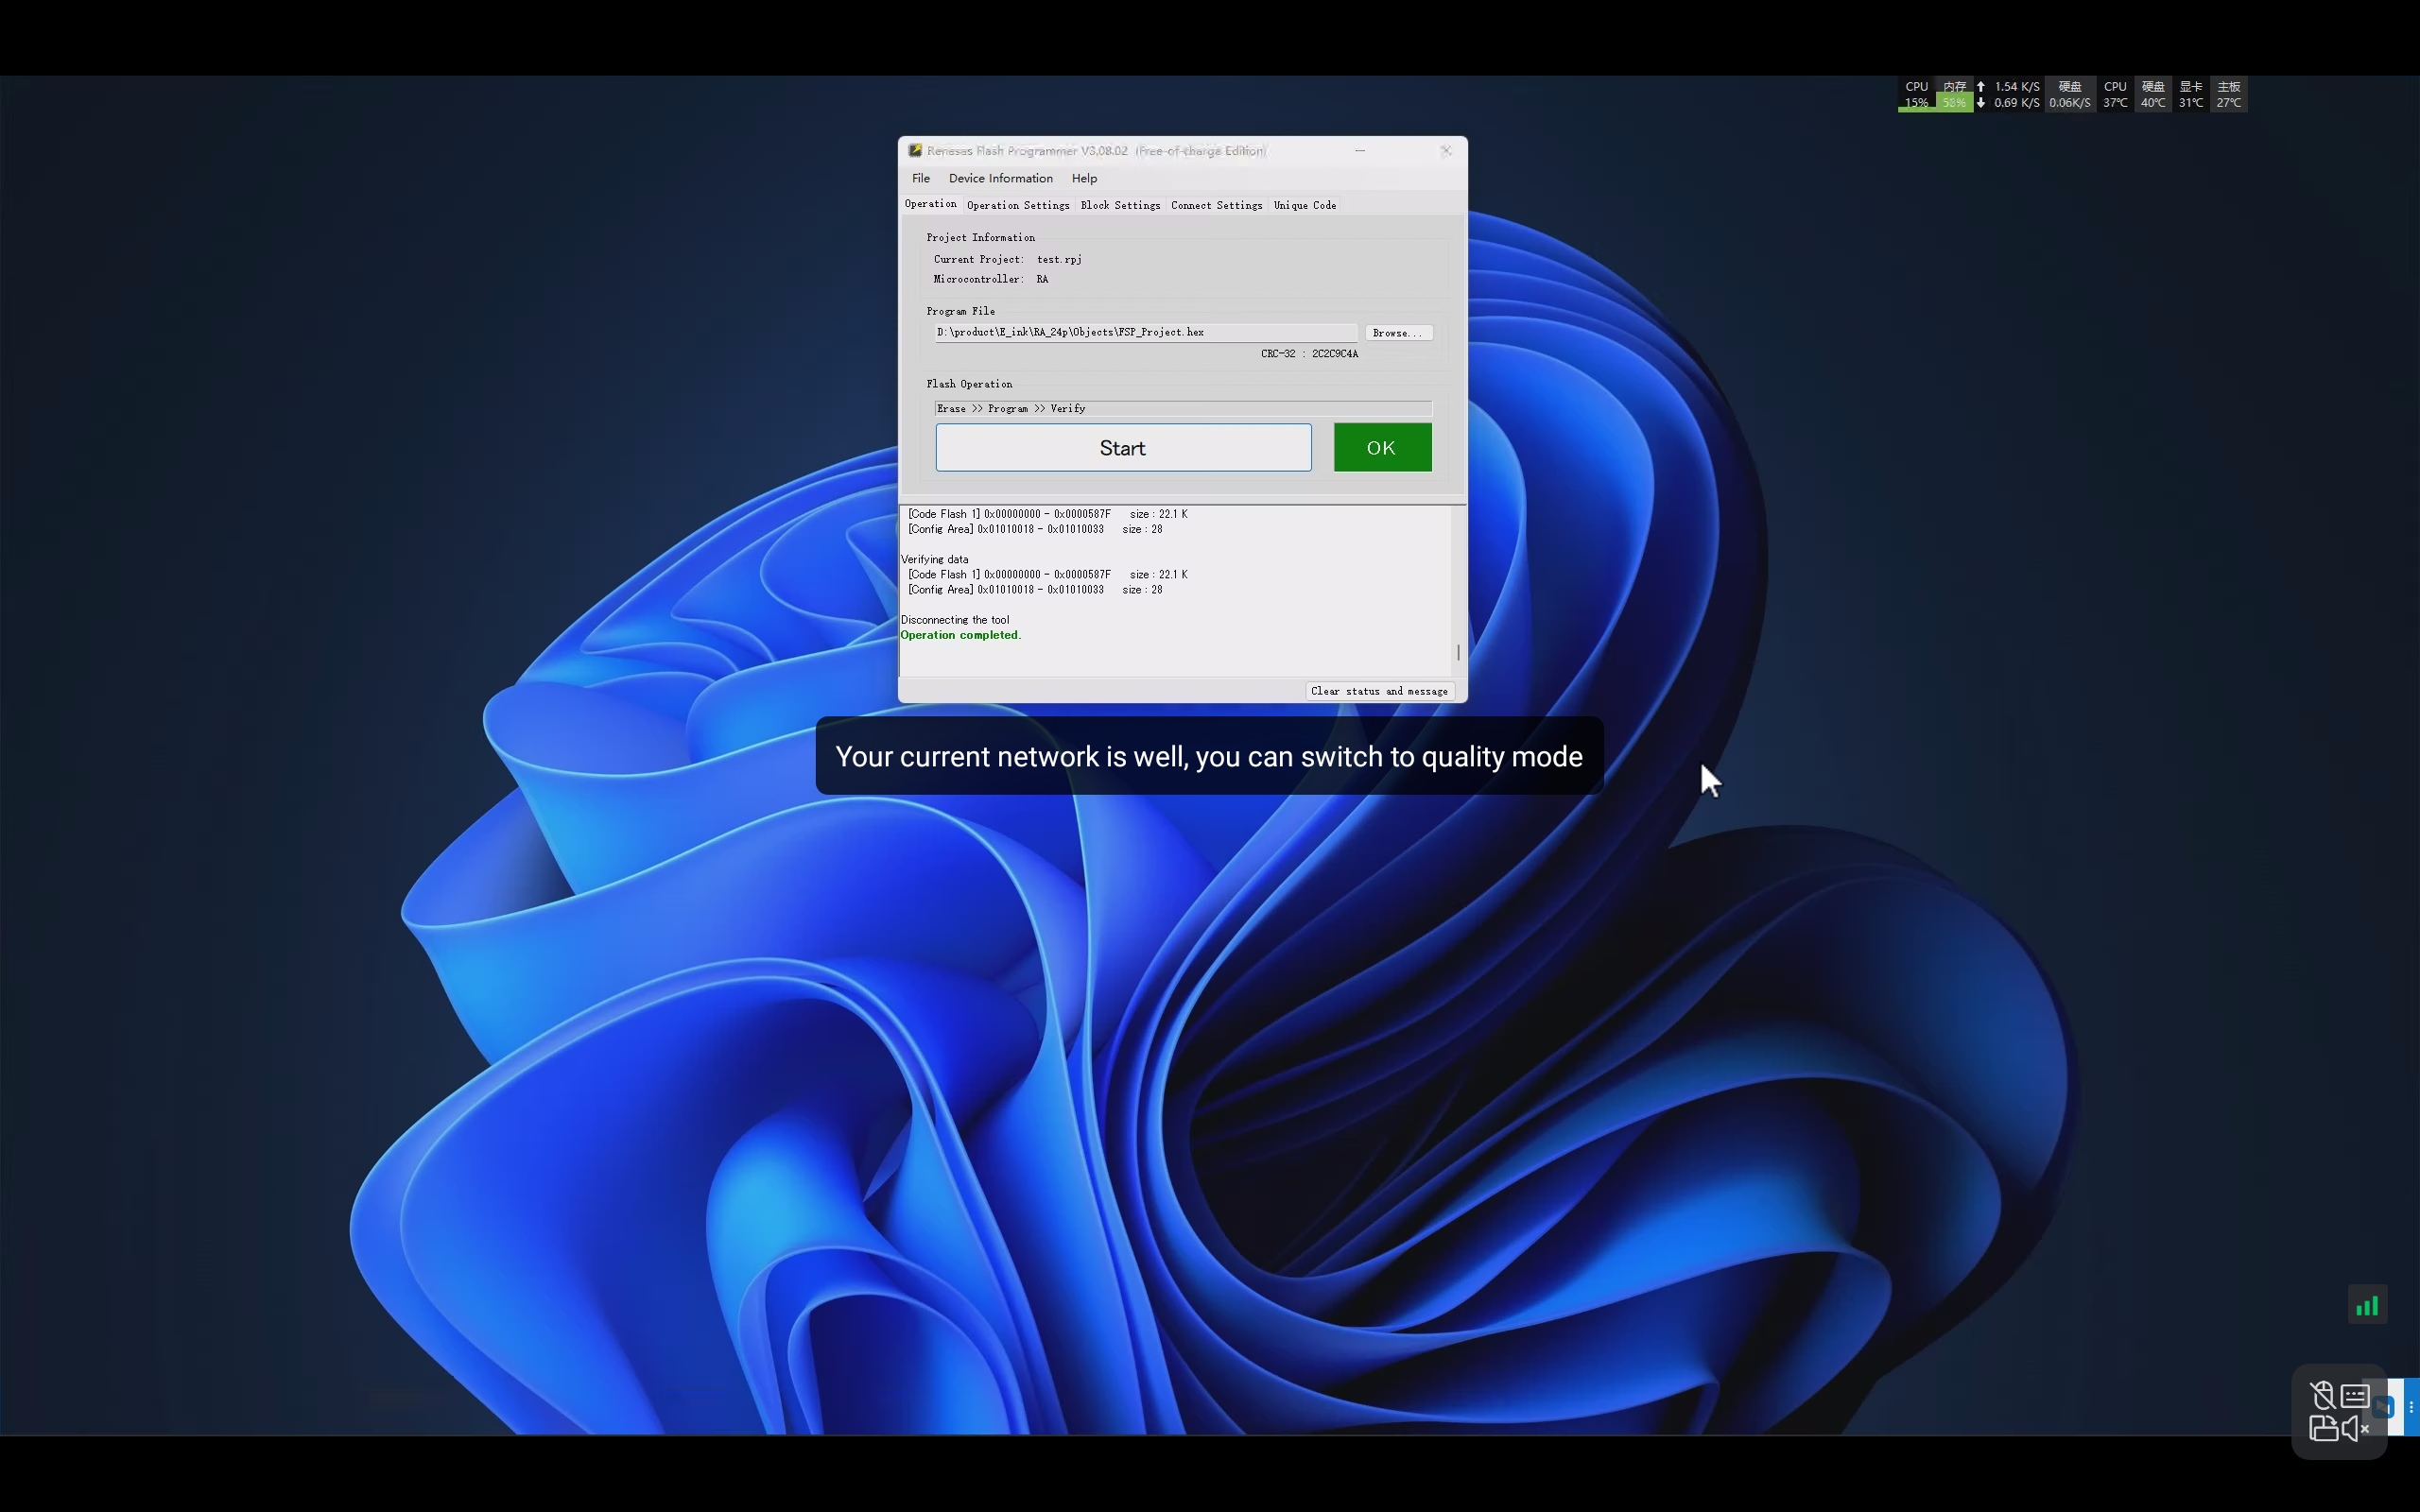This screenshot has height=1512, width=2420.
Task: Switch to the Block Settings tab
Action: click(x=1120, y=205)
